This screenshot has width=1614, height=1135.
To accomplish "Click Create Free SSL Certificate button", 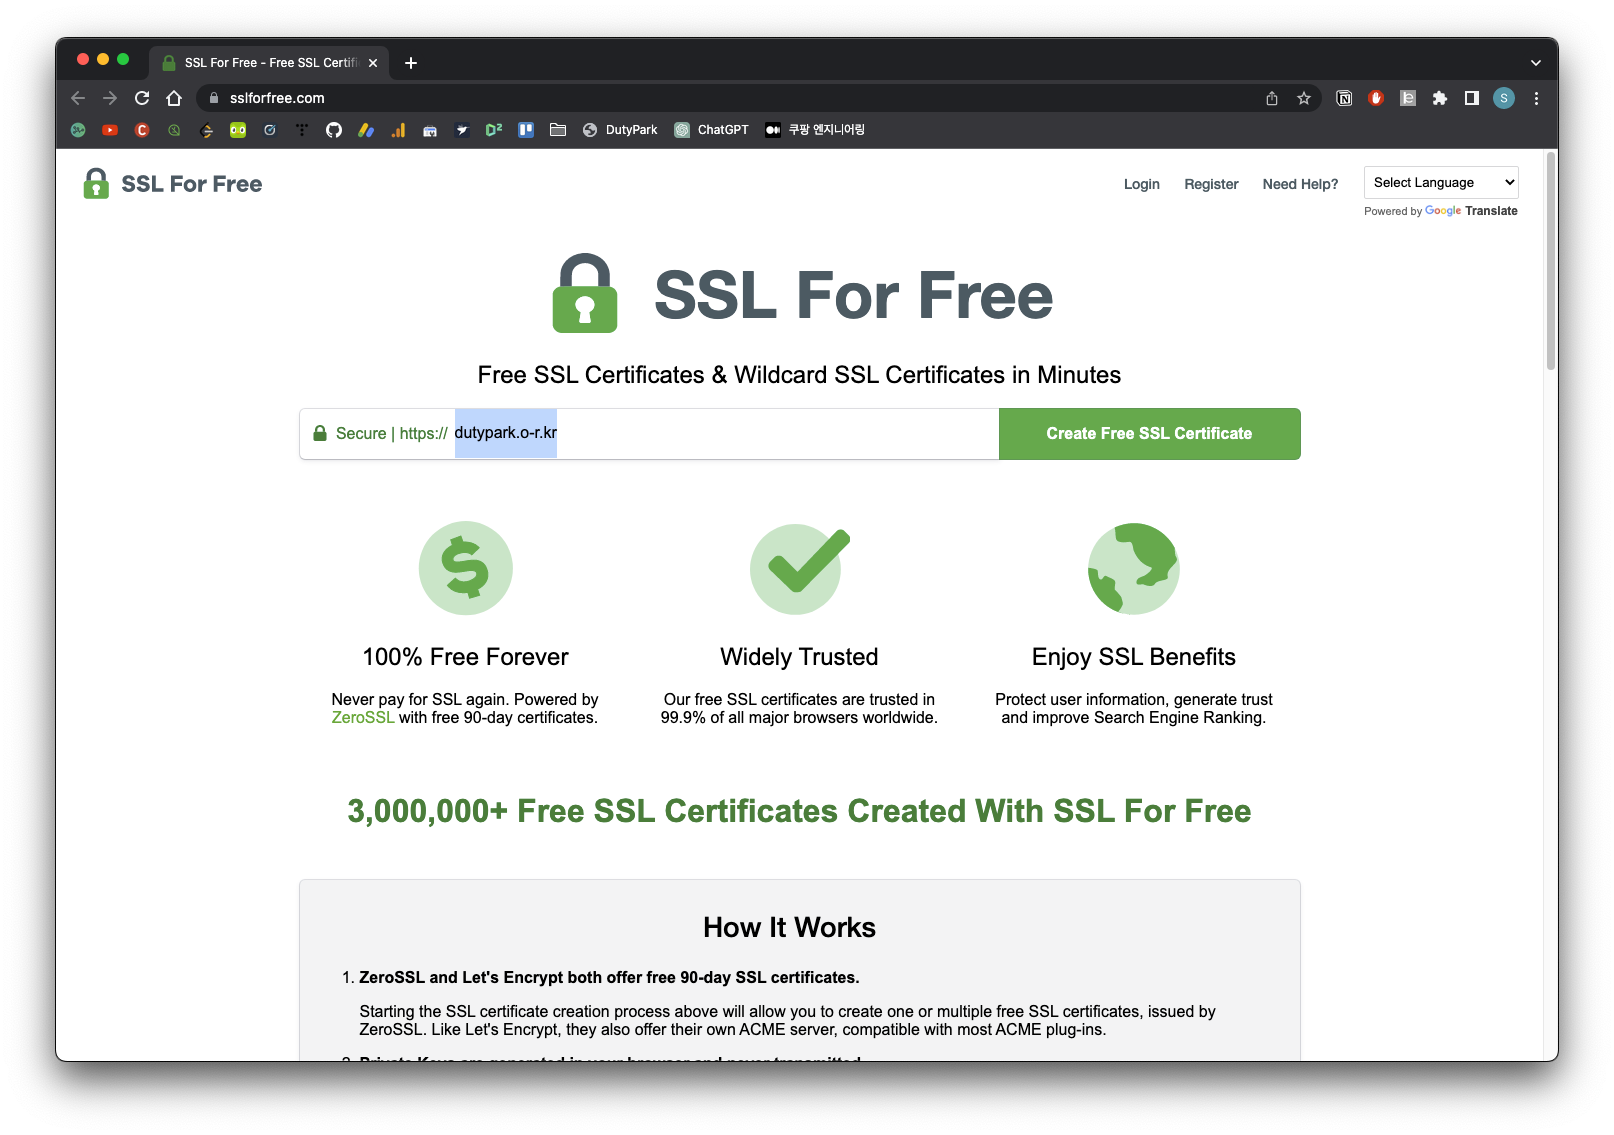I will [1149, 434].
